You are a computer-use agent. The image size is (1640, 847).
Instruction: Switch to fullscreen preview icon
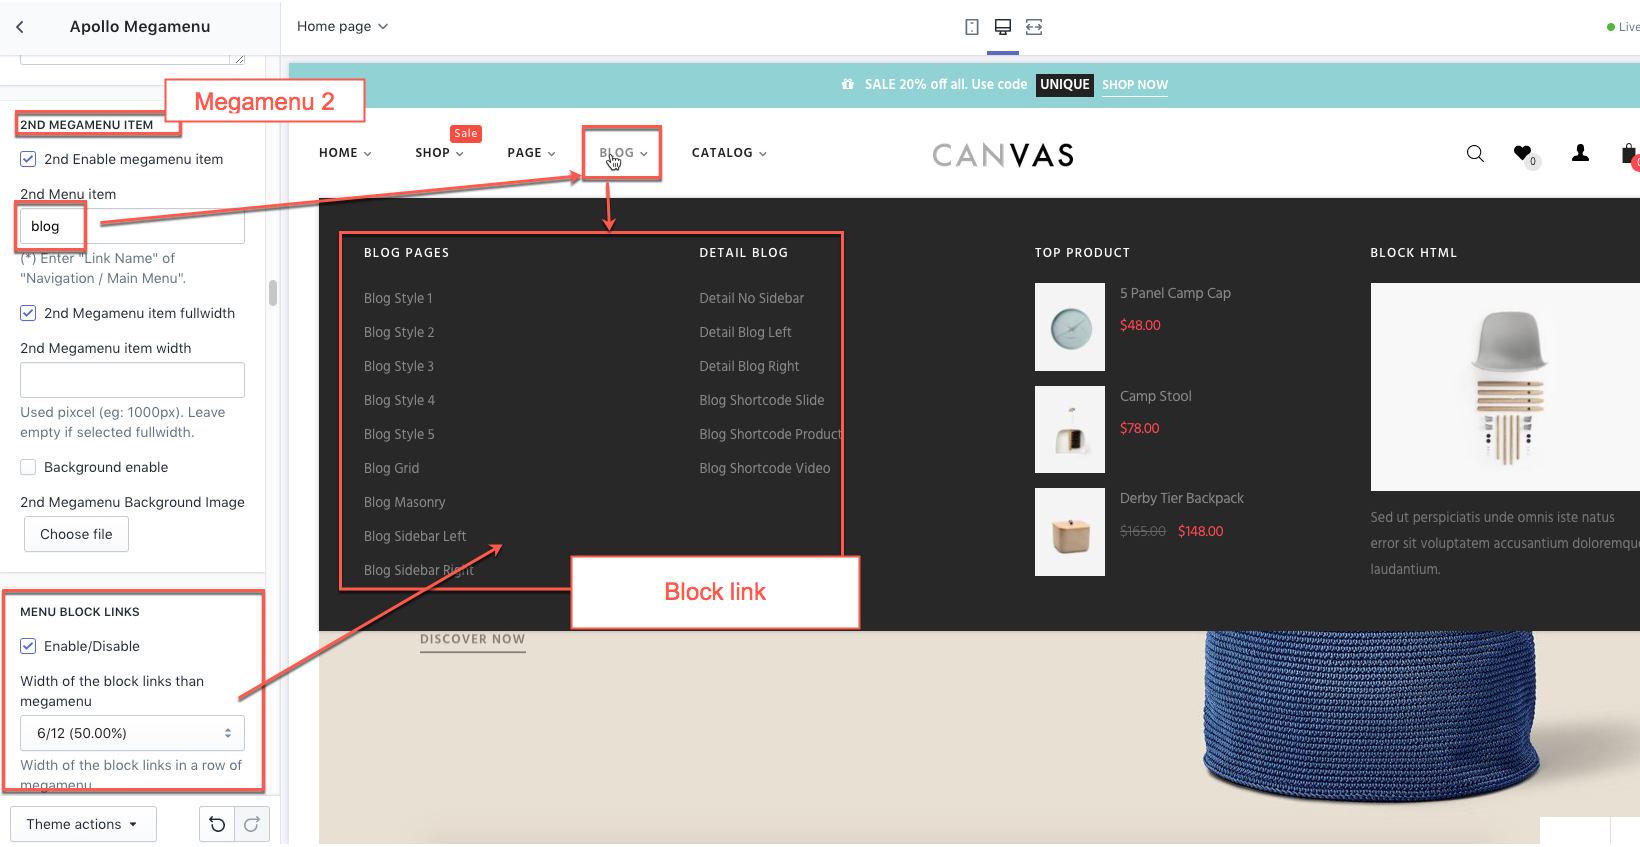point(1034,27)
